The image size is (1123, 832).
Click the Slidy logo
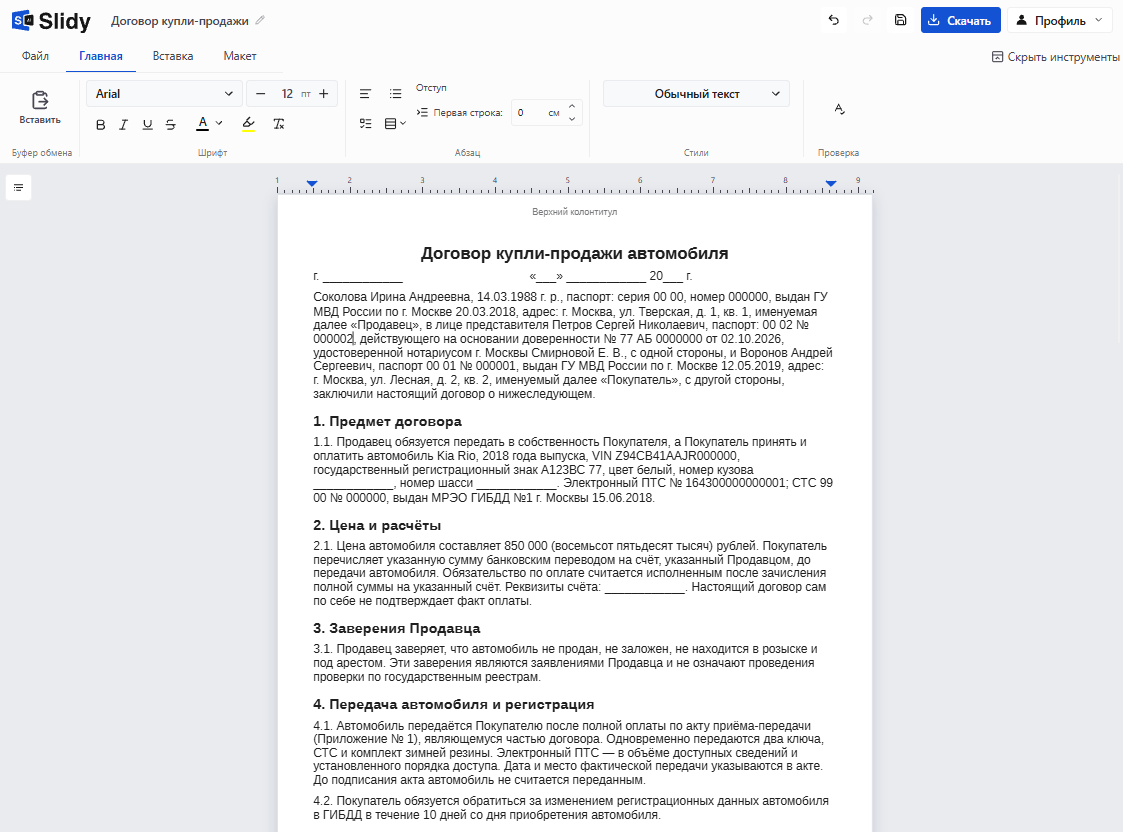(52, 21)
